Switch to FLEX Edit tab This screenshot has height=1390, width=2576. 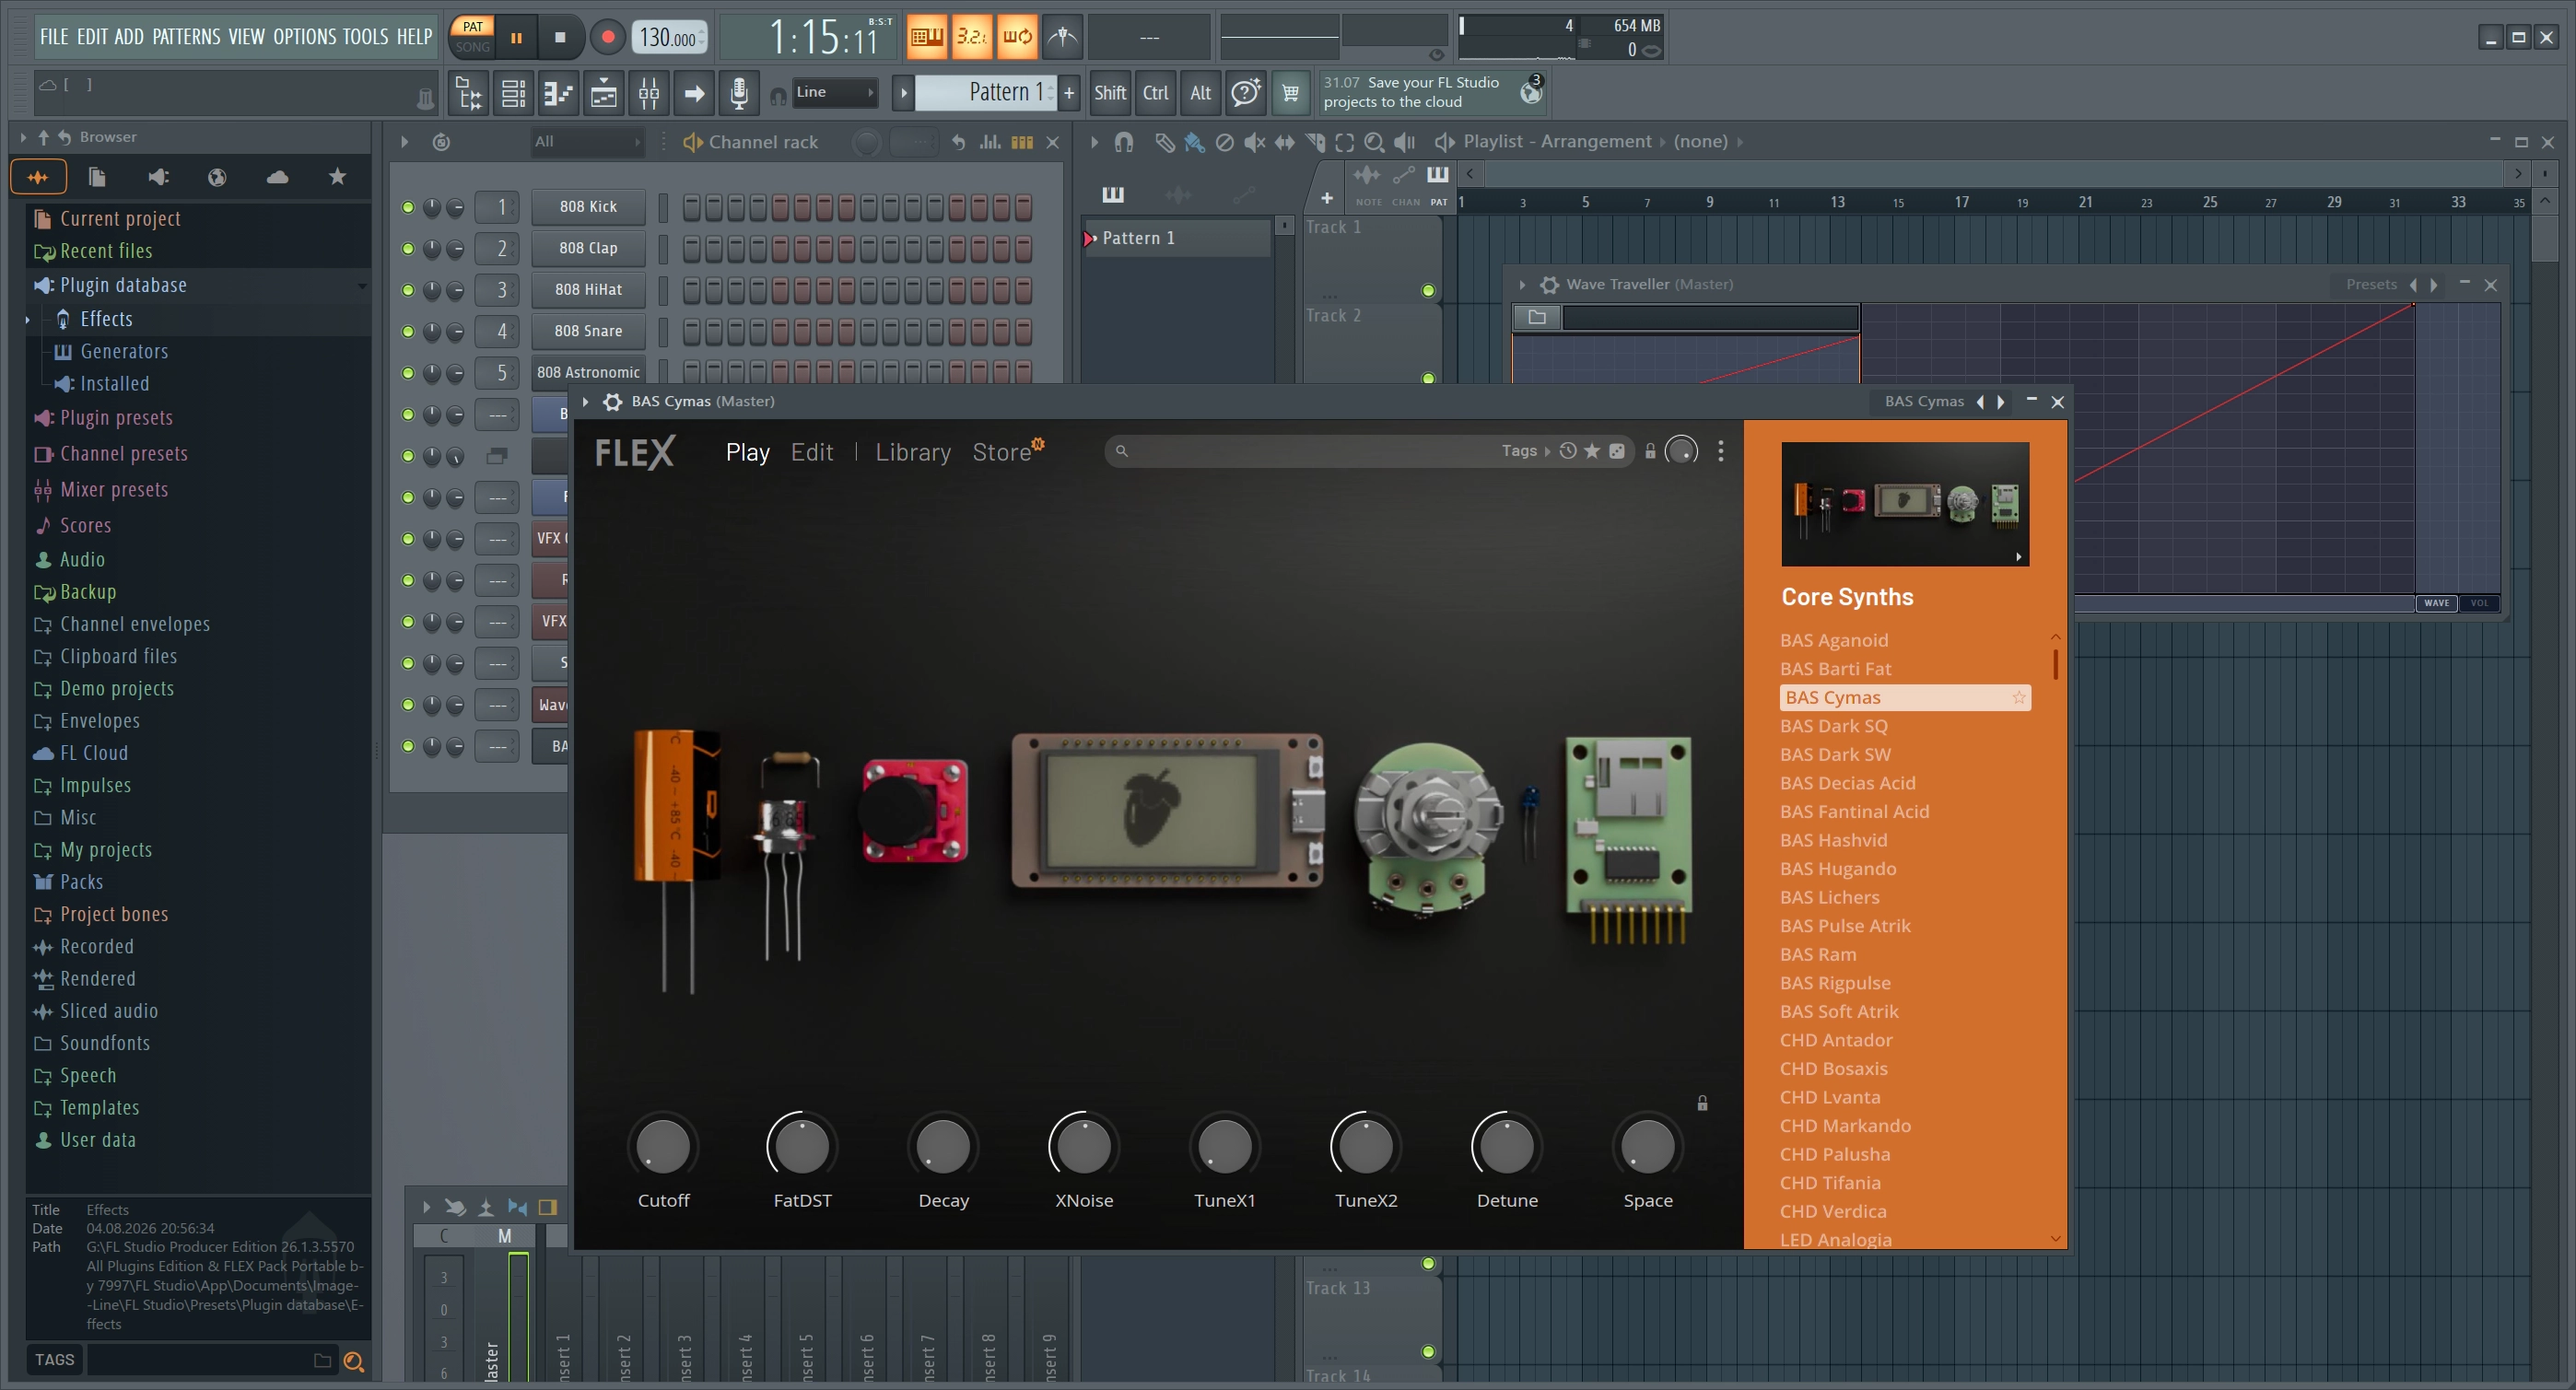coord(812,452)
